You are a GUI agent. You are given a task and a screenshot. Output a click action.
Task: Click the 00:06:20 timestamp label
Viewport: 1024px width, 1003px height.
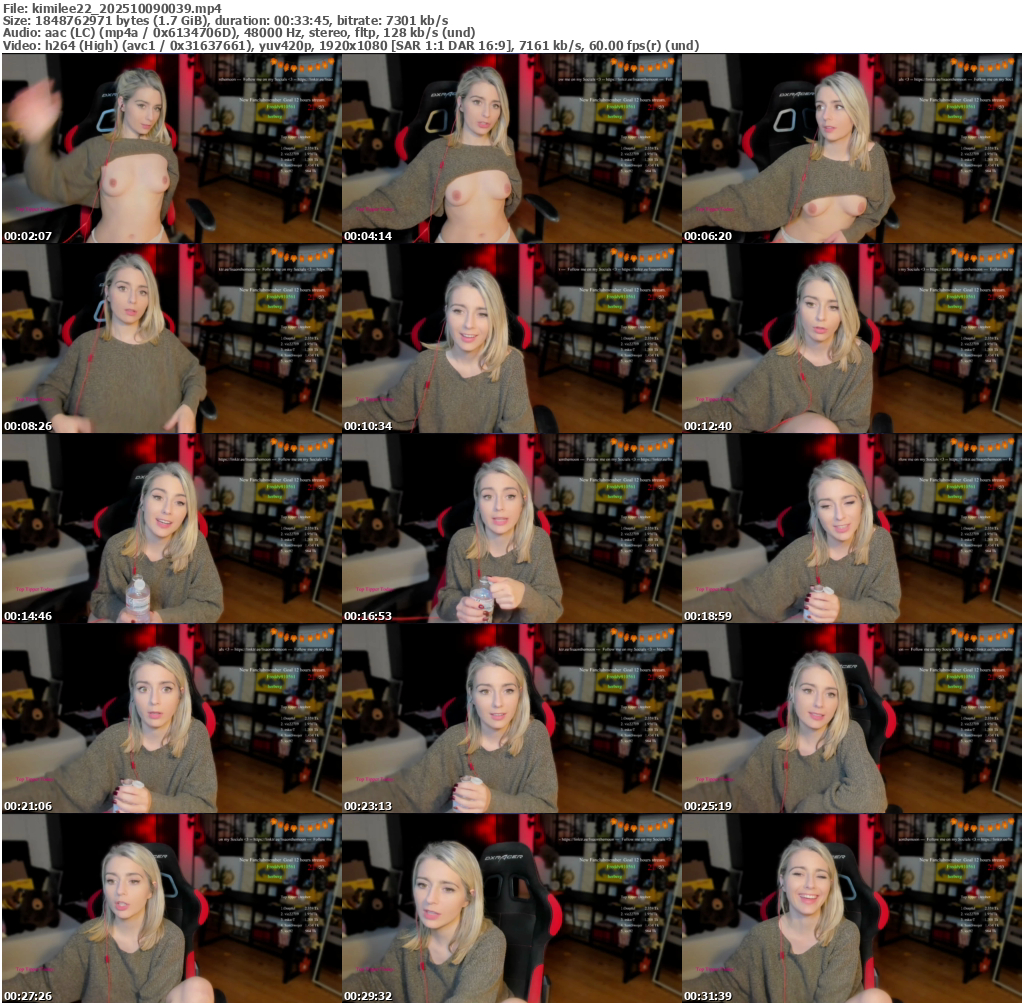pyautogui.click(x=708, y=236)
